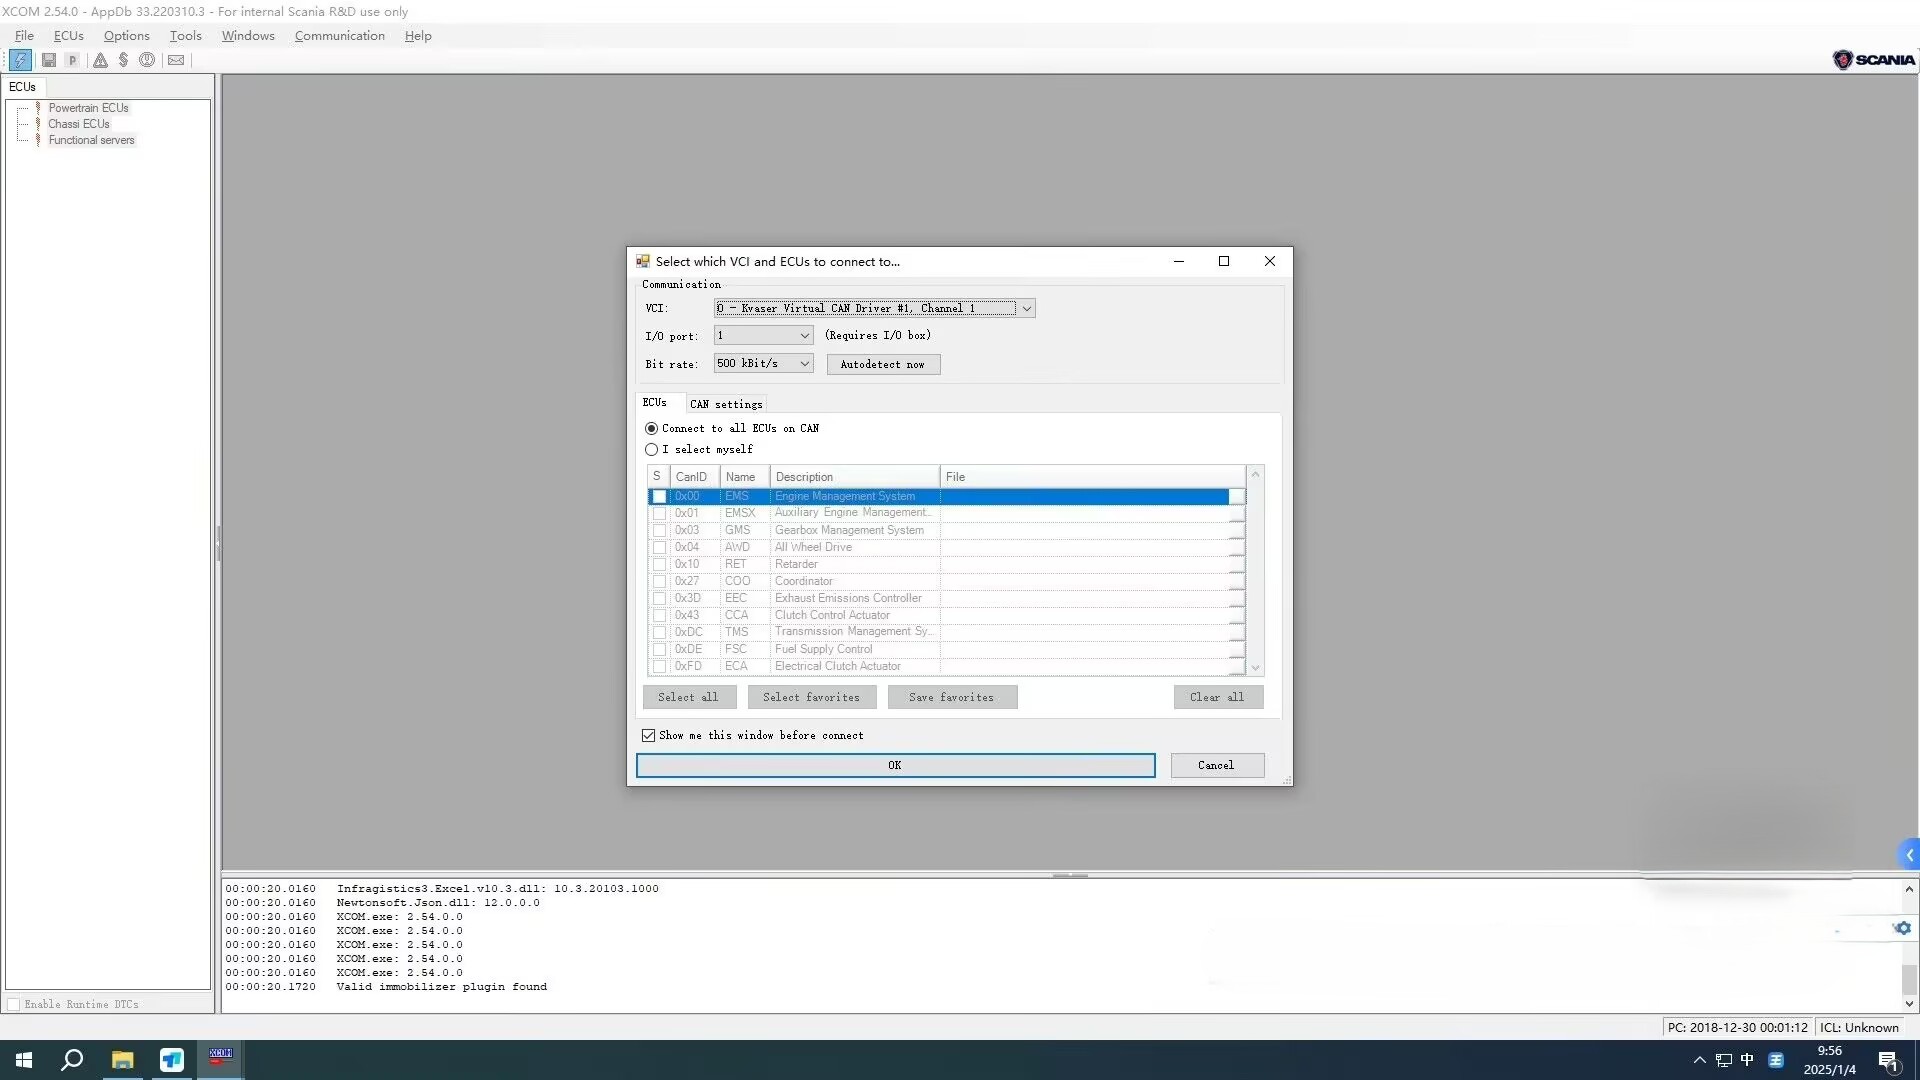Click the P toolbar icon

point(72,60)
